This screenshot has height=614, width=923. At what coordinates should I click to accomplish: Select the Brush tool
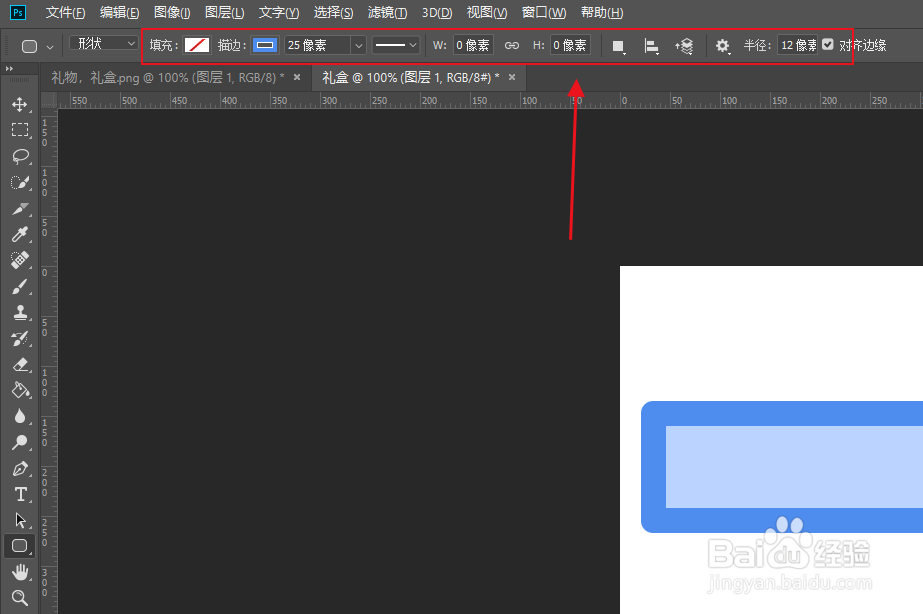(19, 287)
